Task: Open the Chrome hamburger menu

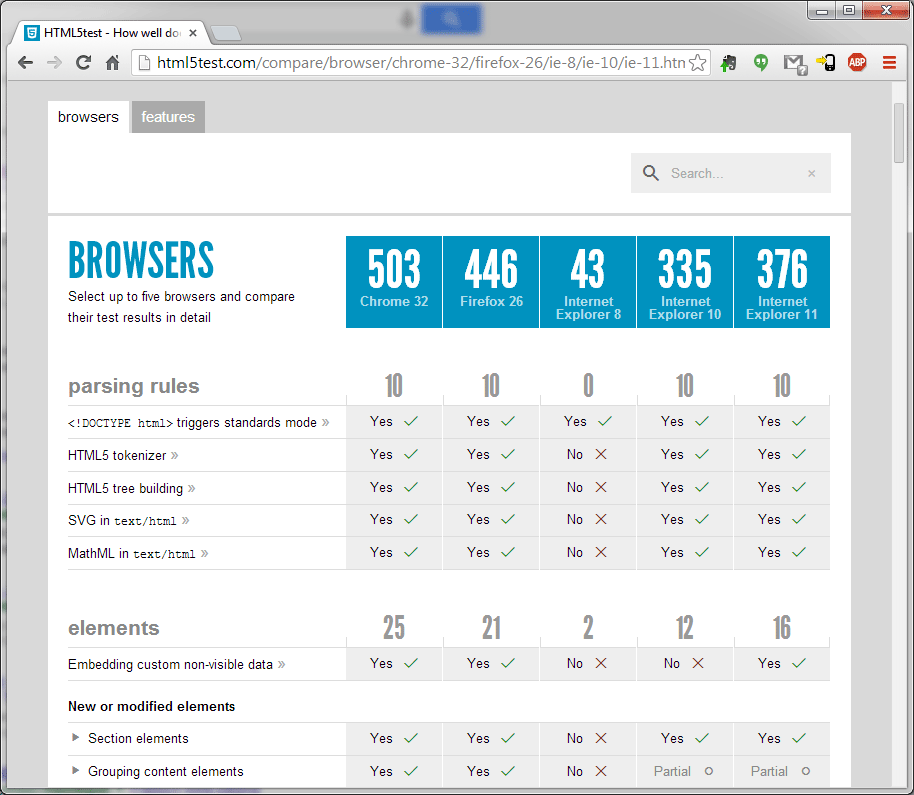Action: tap(889, 62)
